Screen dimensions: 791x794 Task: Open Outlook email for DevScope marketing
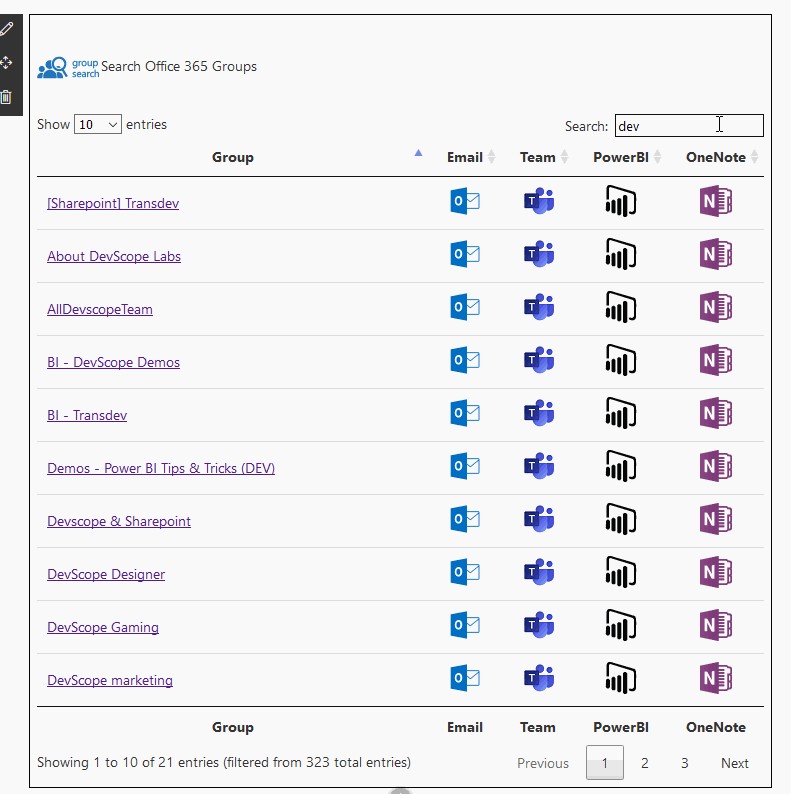465,678
